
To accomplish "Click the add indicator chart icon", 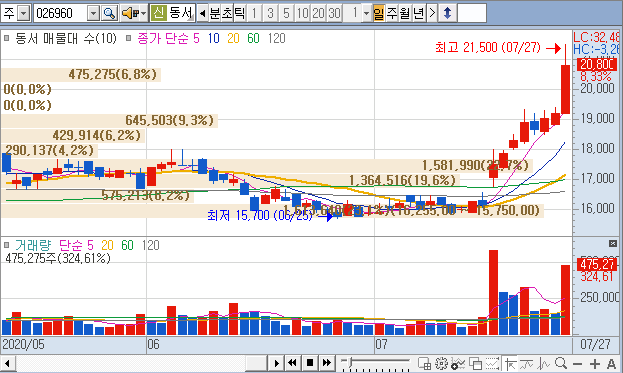I will [458, 363].
